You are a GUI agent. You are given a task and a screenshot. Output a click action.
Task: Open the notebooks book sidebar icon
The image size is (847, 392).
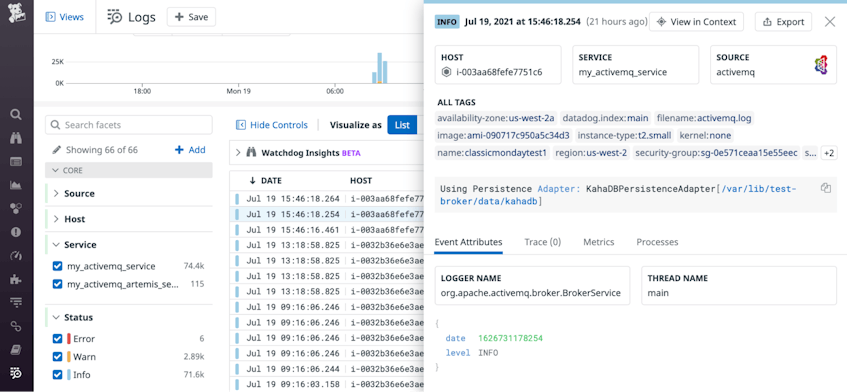coord(16,349)
